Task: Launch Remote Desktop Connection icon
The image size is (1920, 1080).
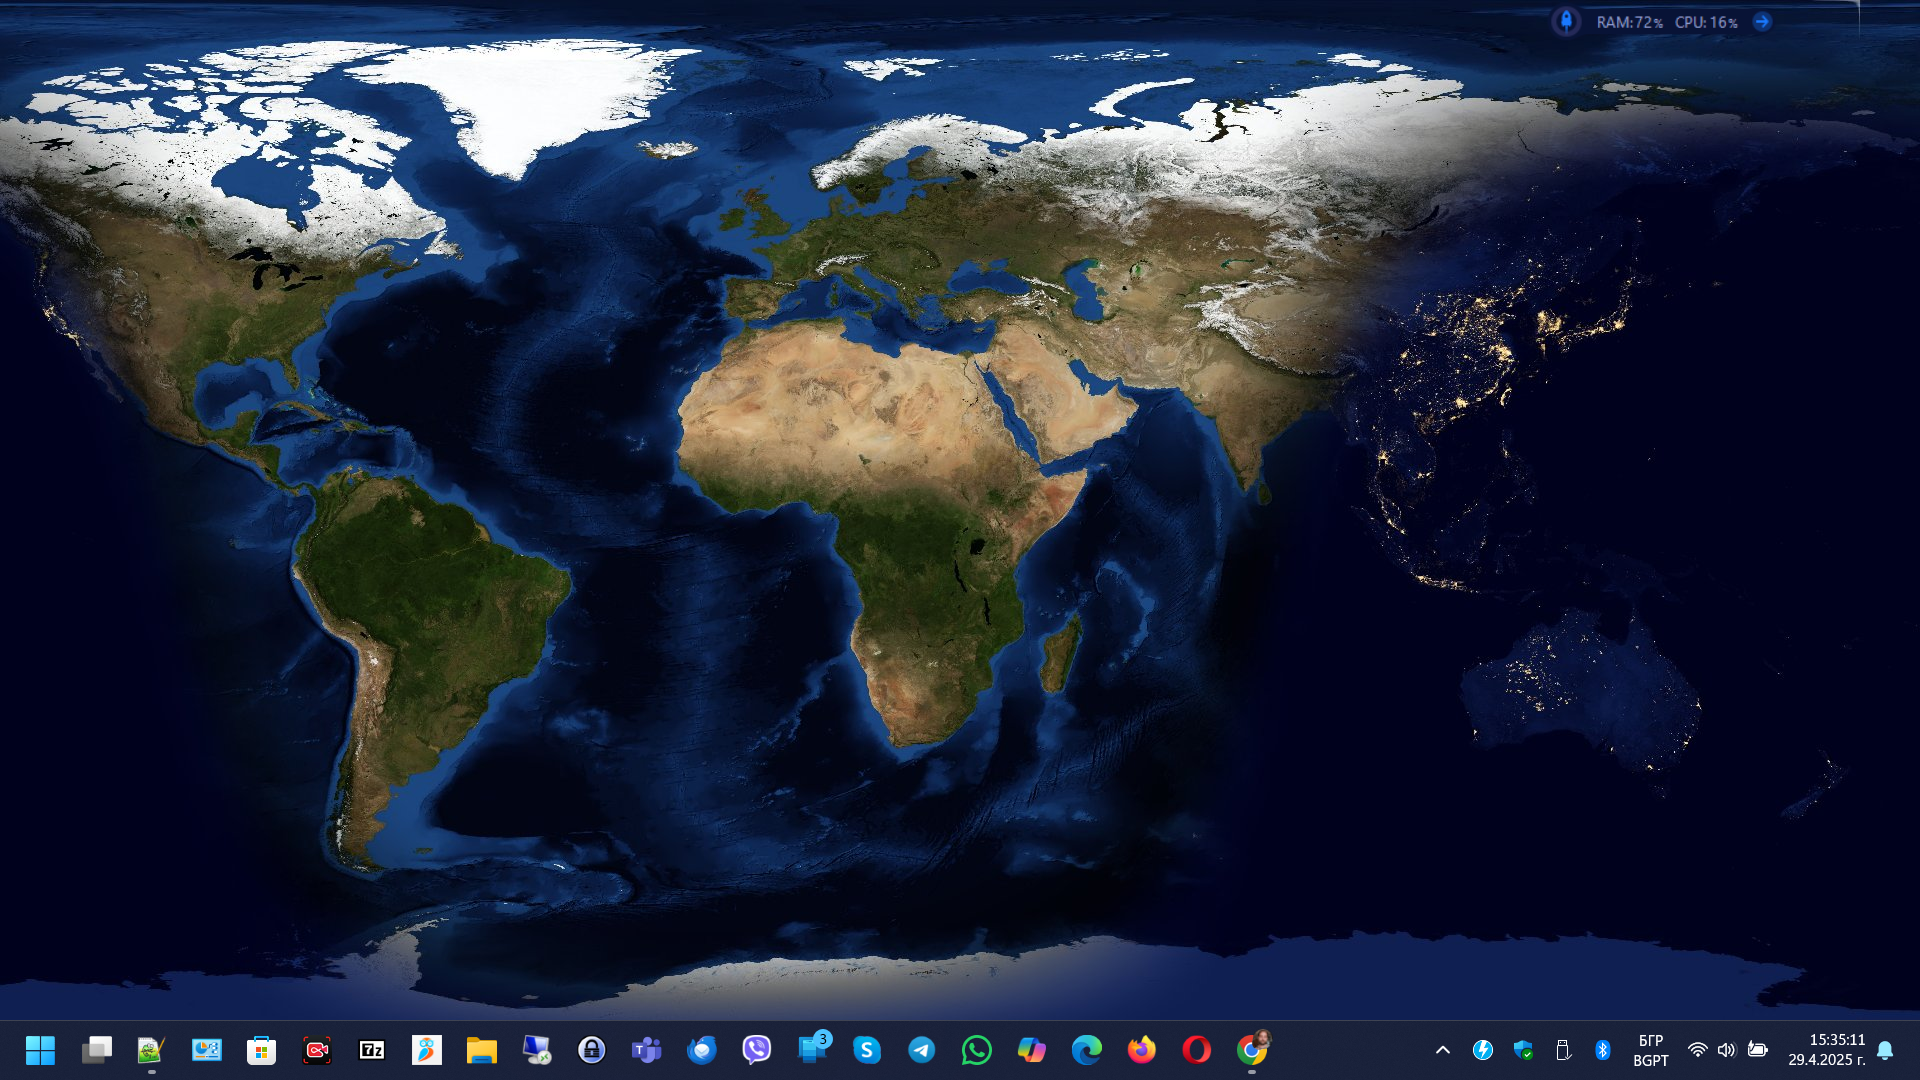Action: coord(537,1050)
